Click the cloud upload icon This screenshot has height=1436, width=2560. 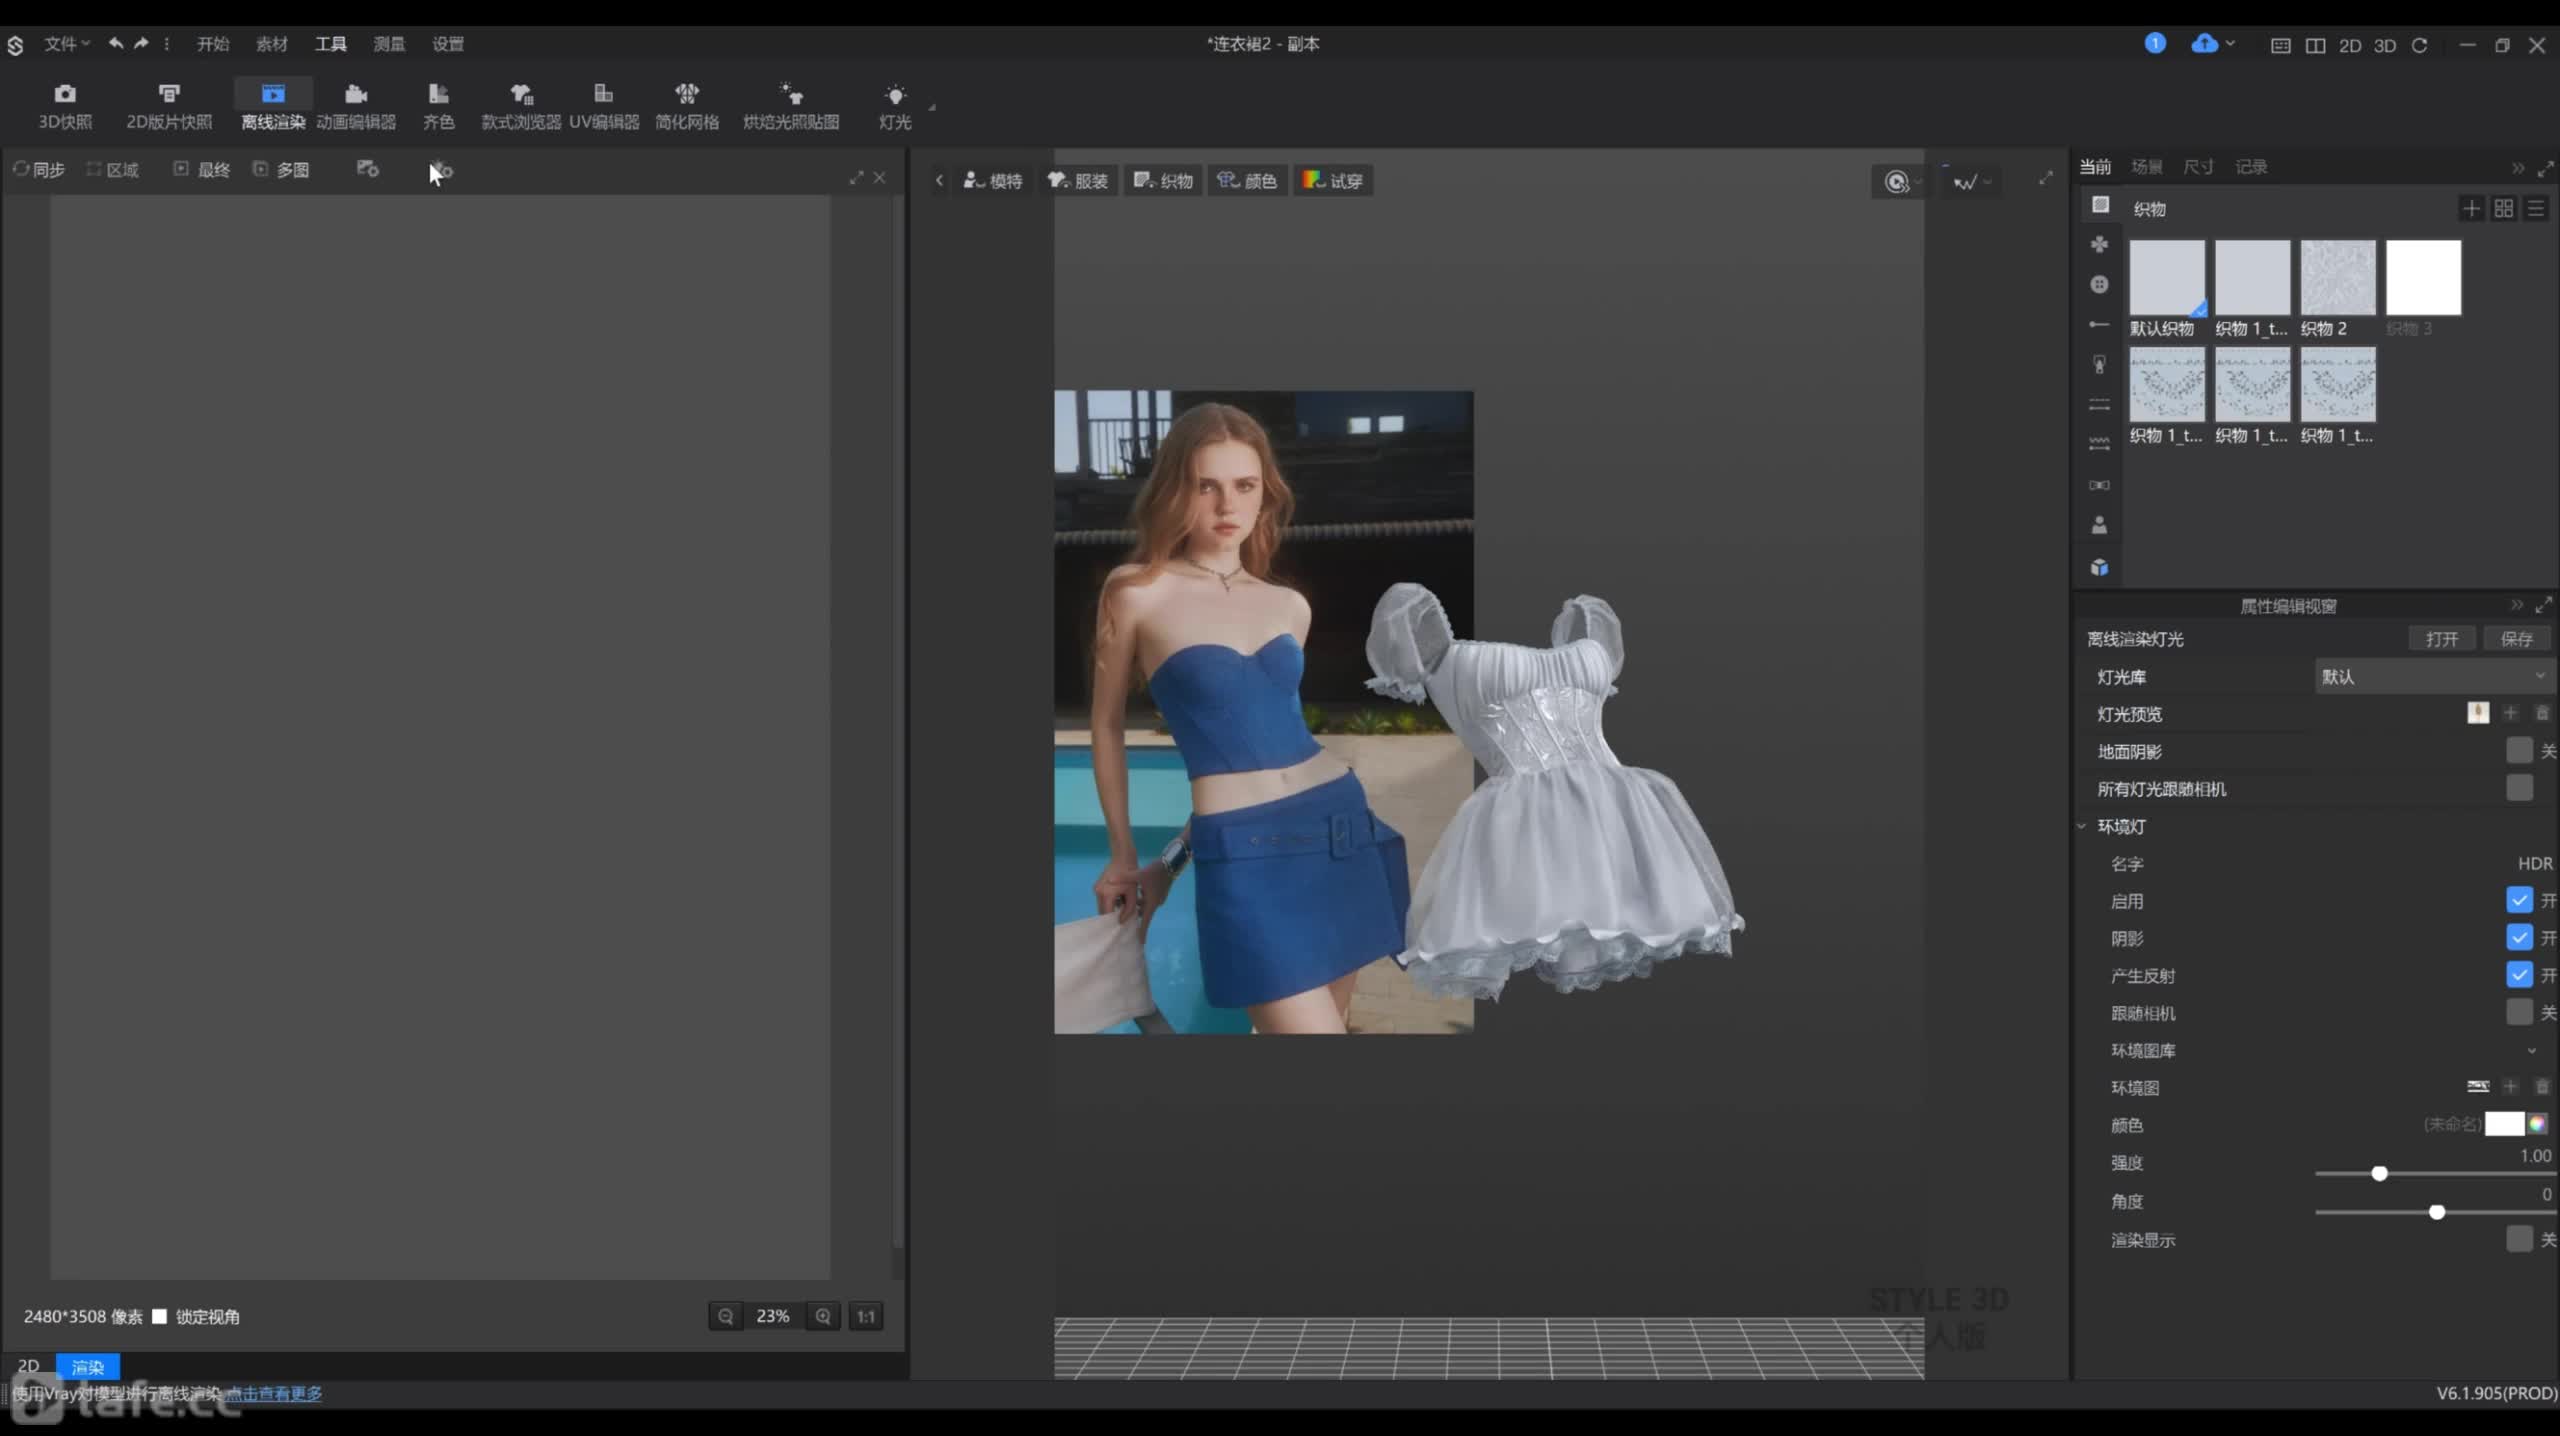(x=2204, y=43)
